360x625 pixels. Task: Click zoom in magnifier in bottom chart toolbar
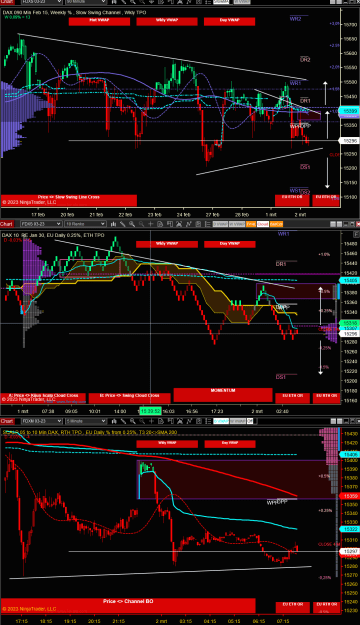coord(132,421)
